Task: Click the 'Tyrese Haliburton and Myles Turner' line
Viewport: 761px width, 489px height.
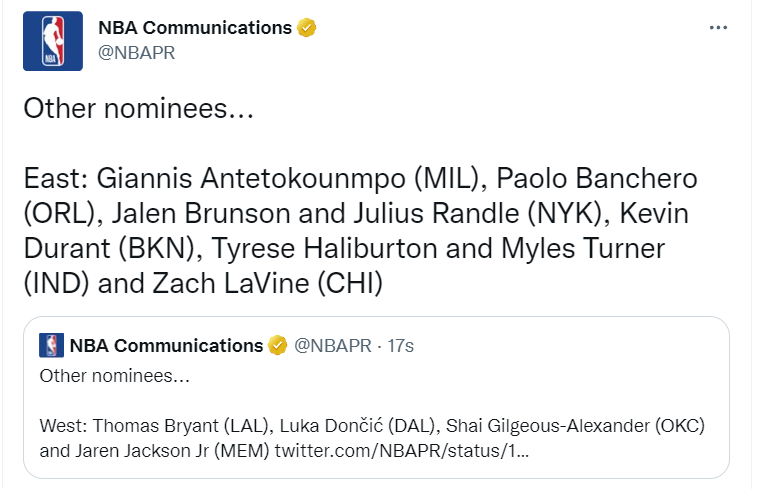Action: [x=438, y=248]
